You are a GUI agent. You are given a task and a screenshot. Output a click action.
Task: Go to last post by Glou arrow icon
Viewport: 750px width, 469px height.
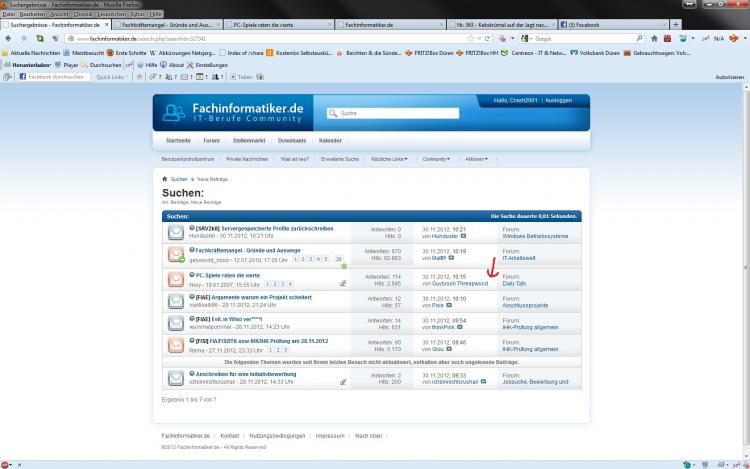point(449,349)
